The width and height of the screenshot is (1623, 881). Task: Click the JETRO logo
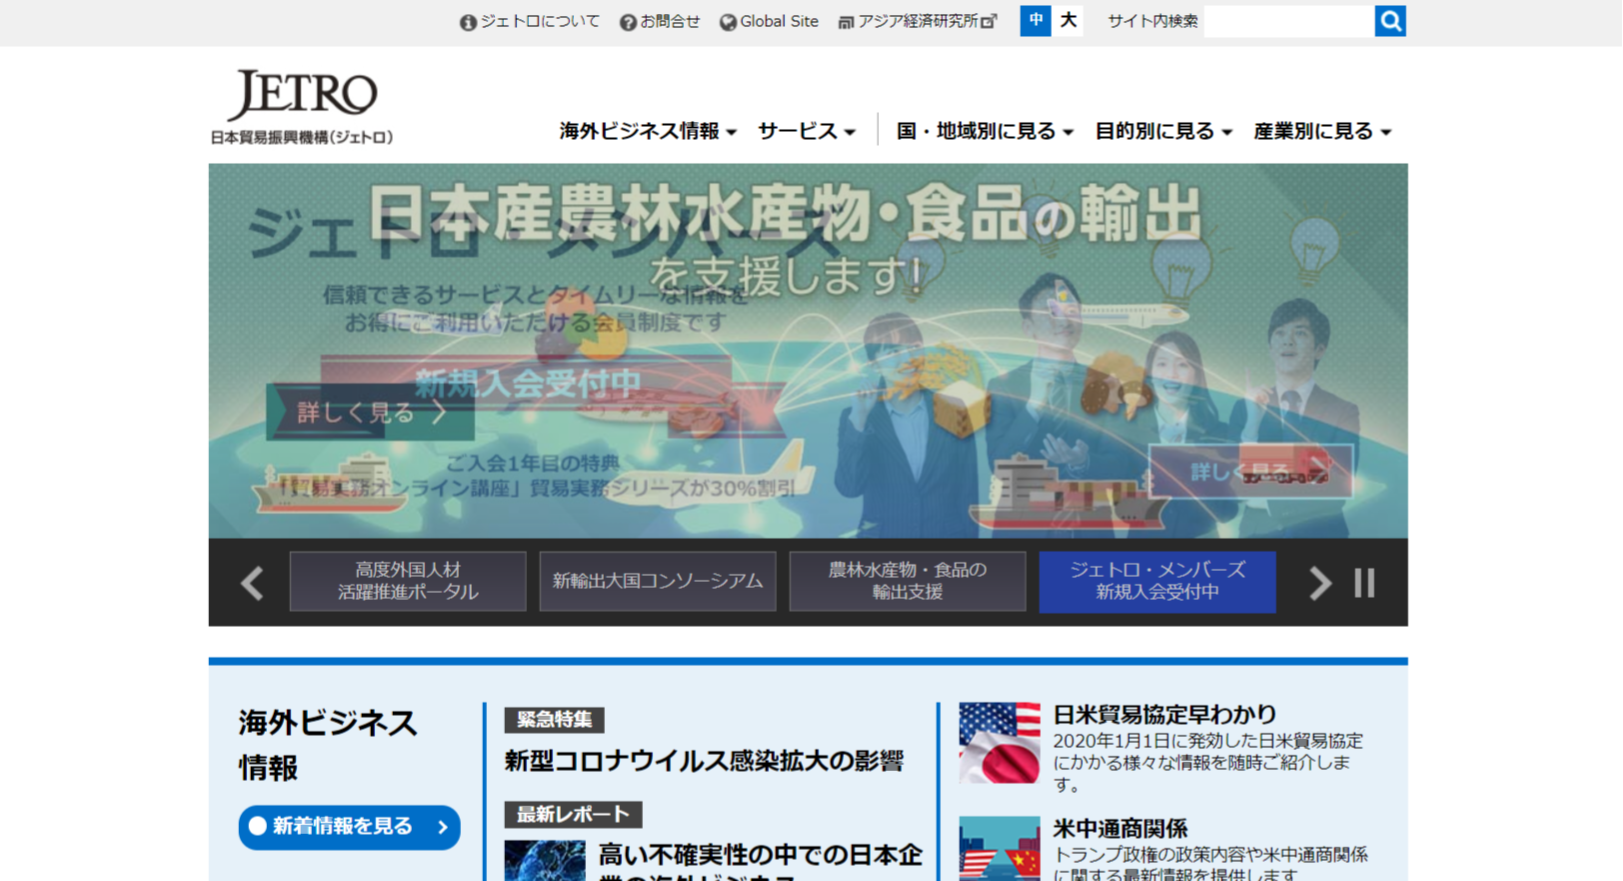(302, 106)
